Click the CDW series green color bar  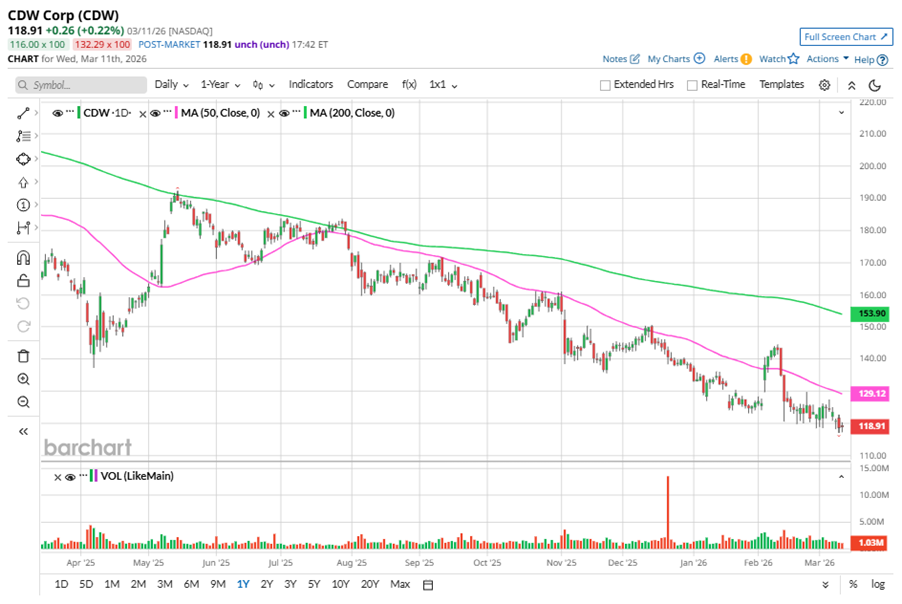[79, 113]
